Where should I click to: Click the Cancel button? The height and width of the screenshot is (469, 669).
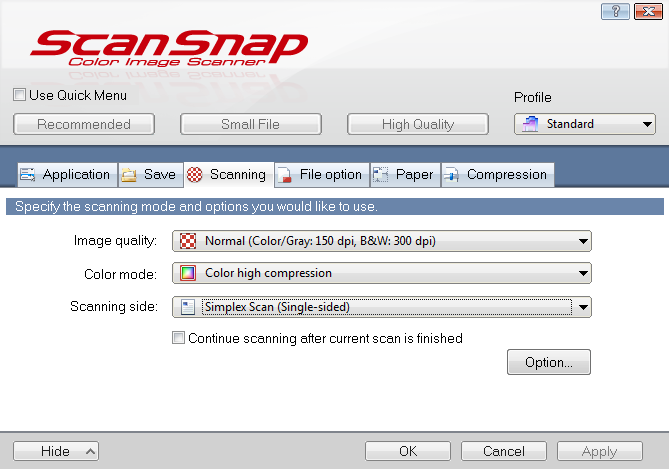click(504, 451)
